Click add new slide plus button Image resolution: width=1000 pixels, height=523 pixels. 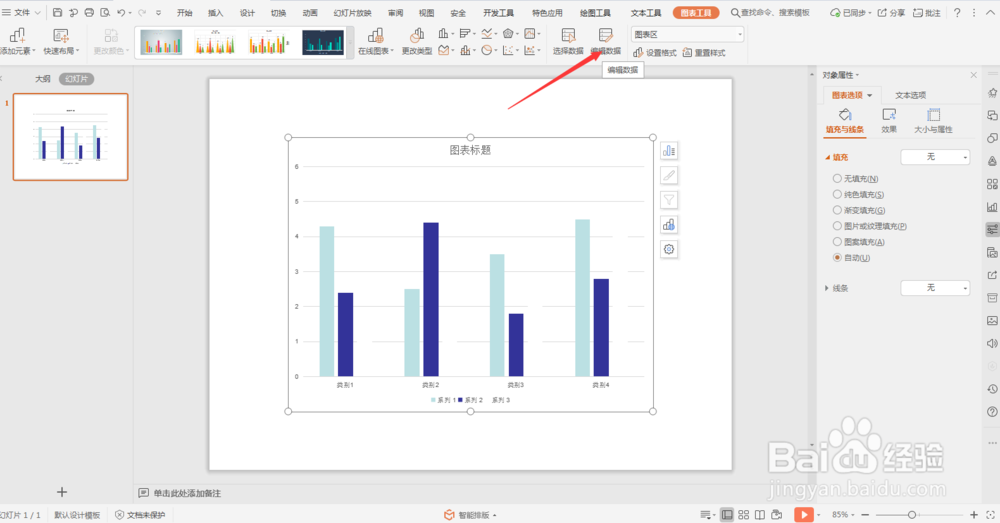coord(62,492)
